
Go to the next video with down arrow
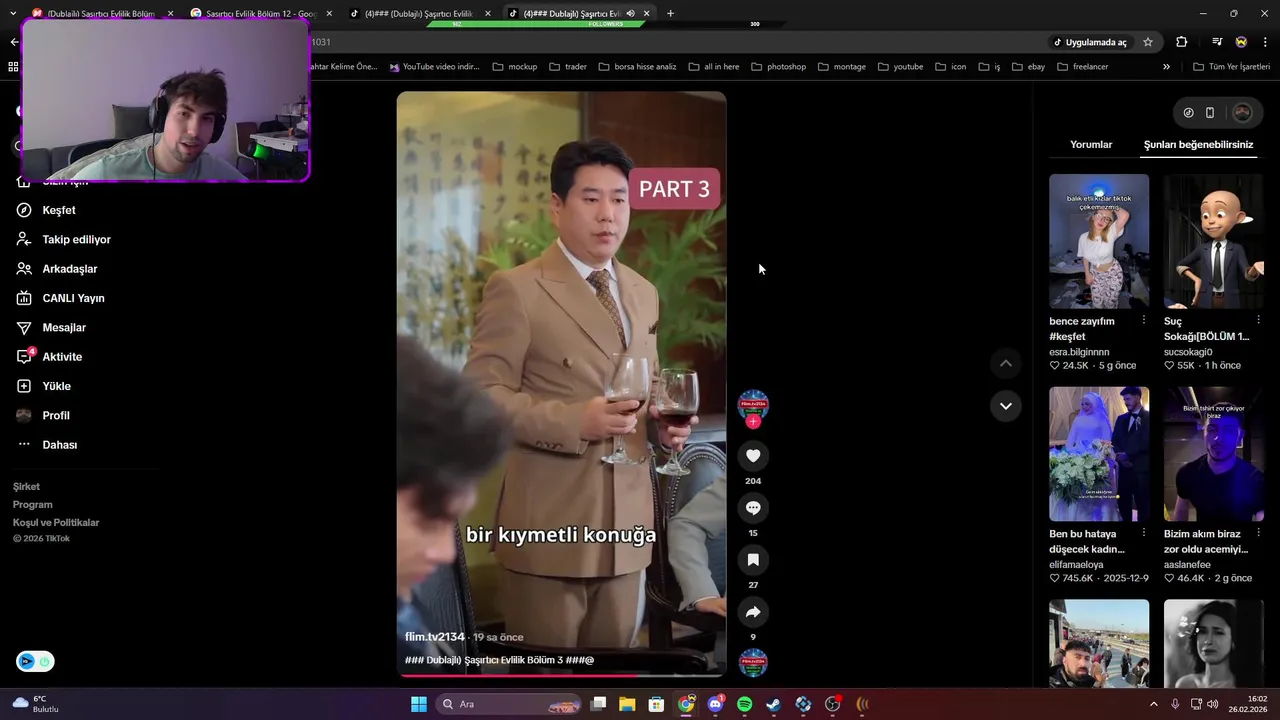[1006, 406]
